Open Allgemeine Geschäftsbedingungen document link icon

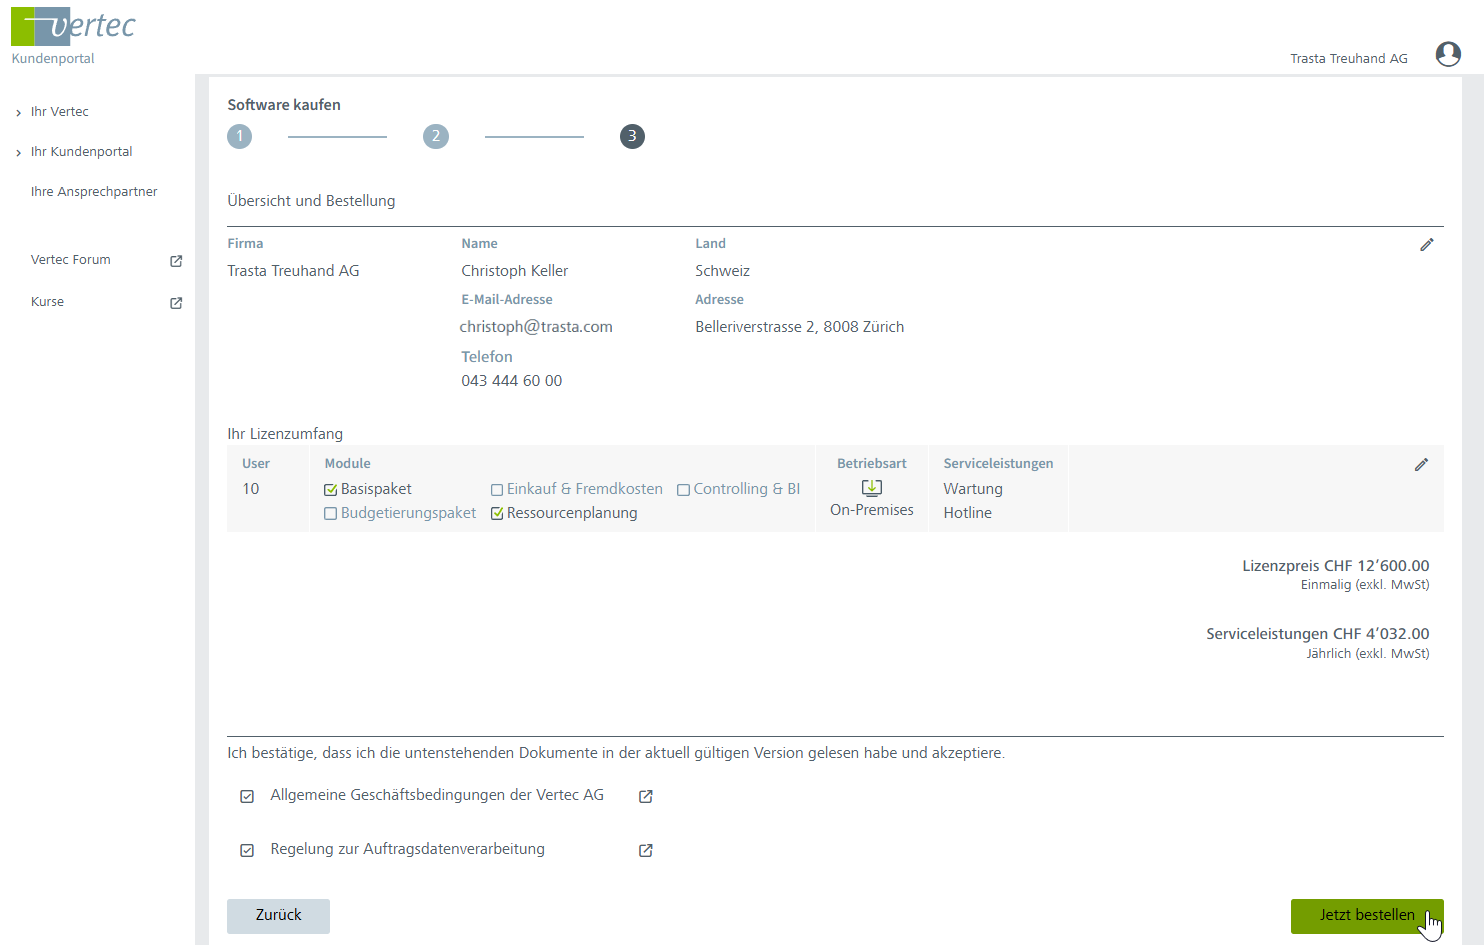point(645,796)
